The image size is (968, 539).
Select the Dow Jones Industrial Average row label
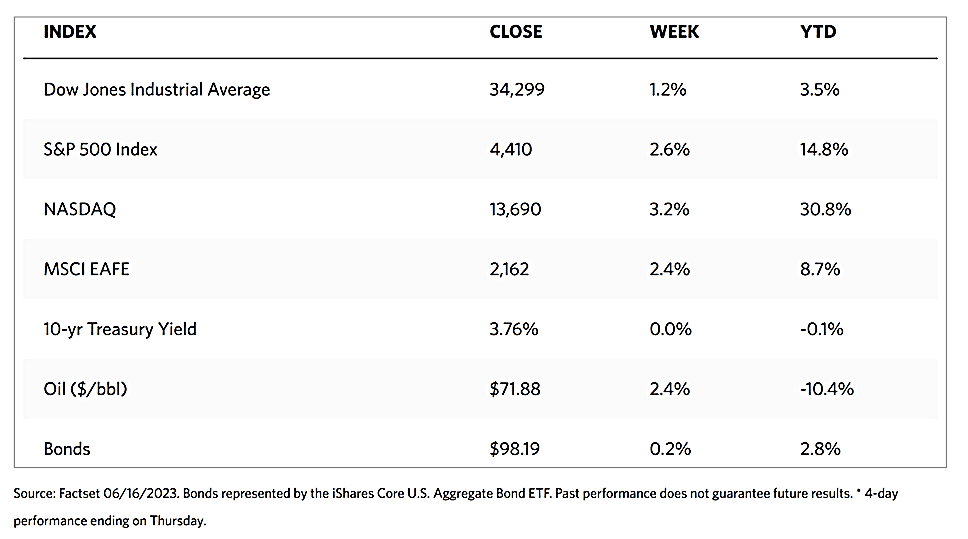157,89
